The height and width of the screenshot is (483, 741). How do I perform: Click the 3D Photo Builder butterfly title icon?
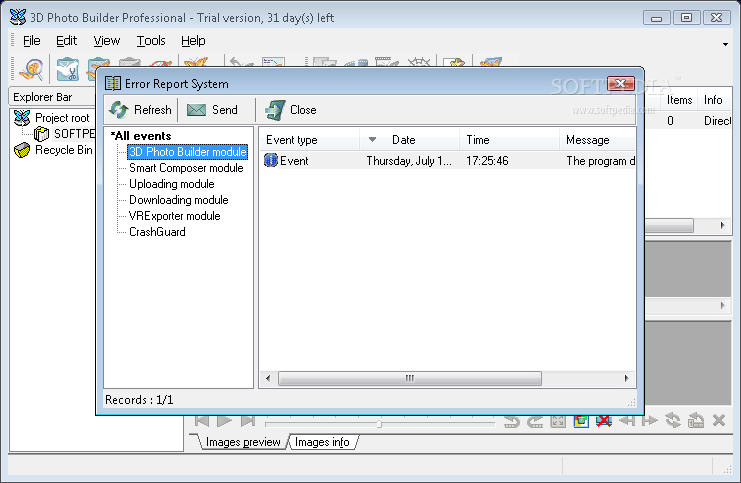tap(17, 17)
